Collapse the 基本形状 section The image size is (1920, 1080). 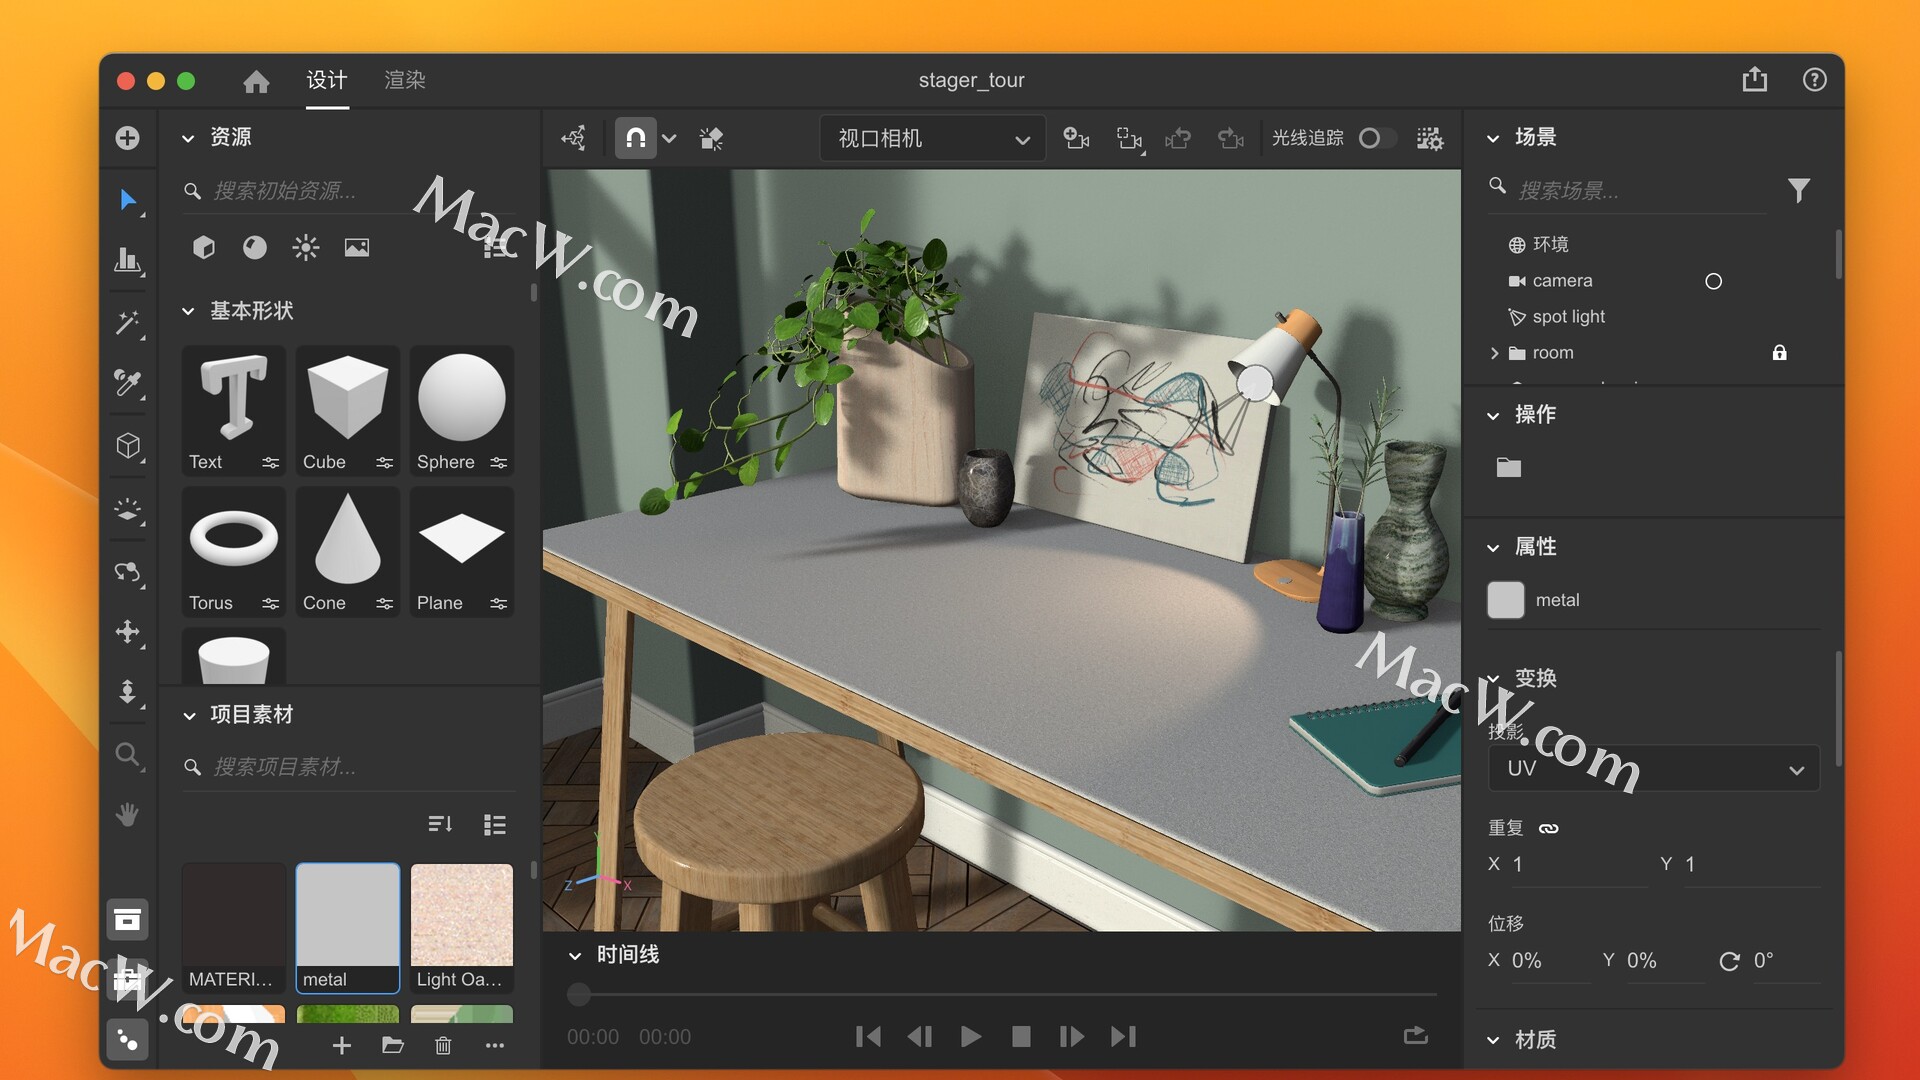[x=188, y=312]
